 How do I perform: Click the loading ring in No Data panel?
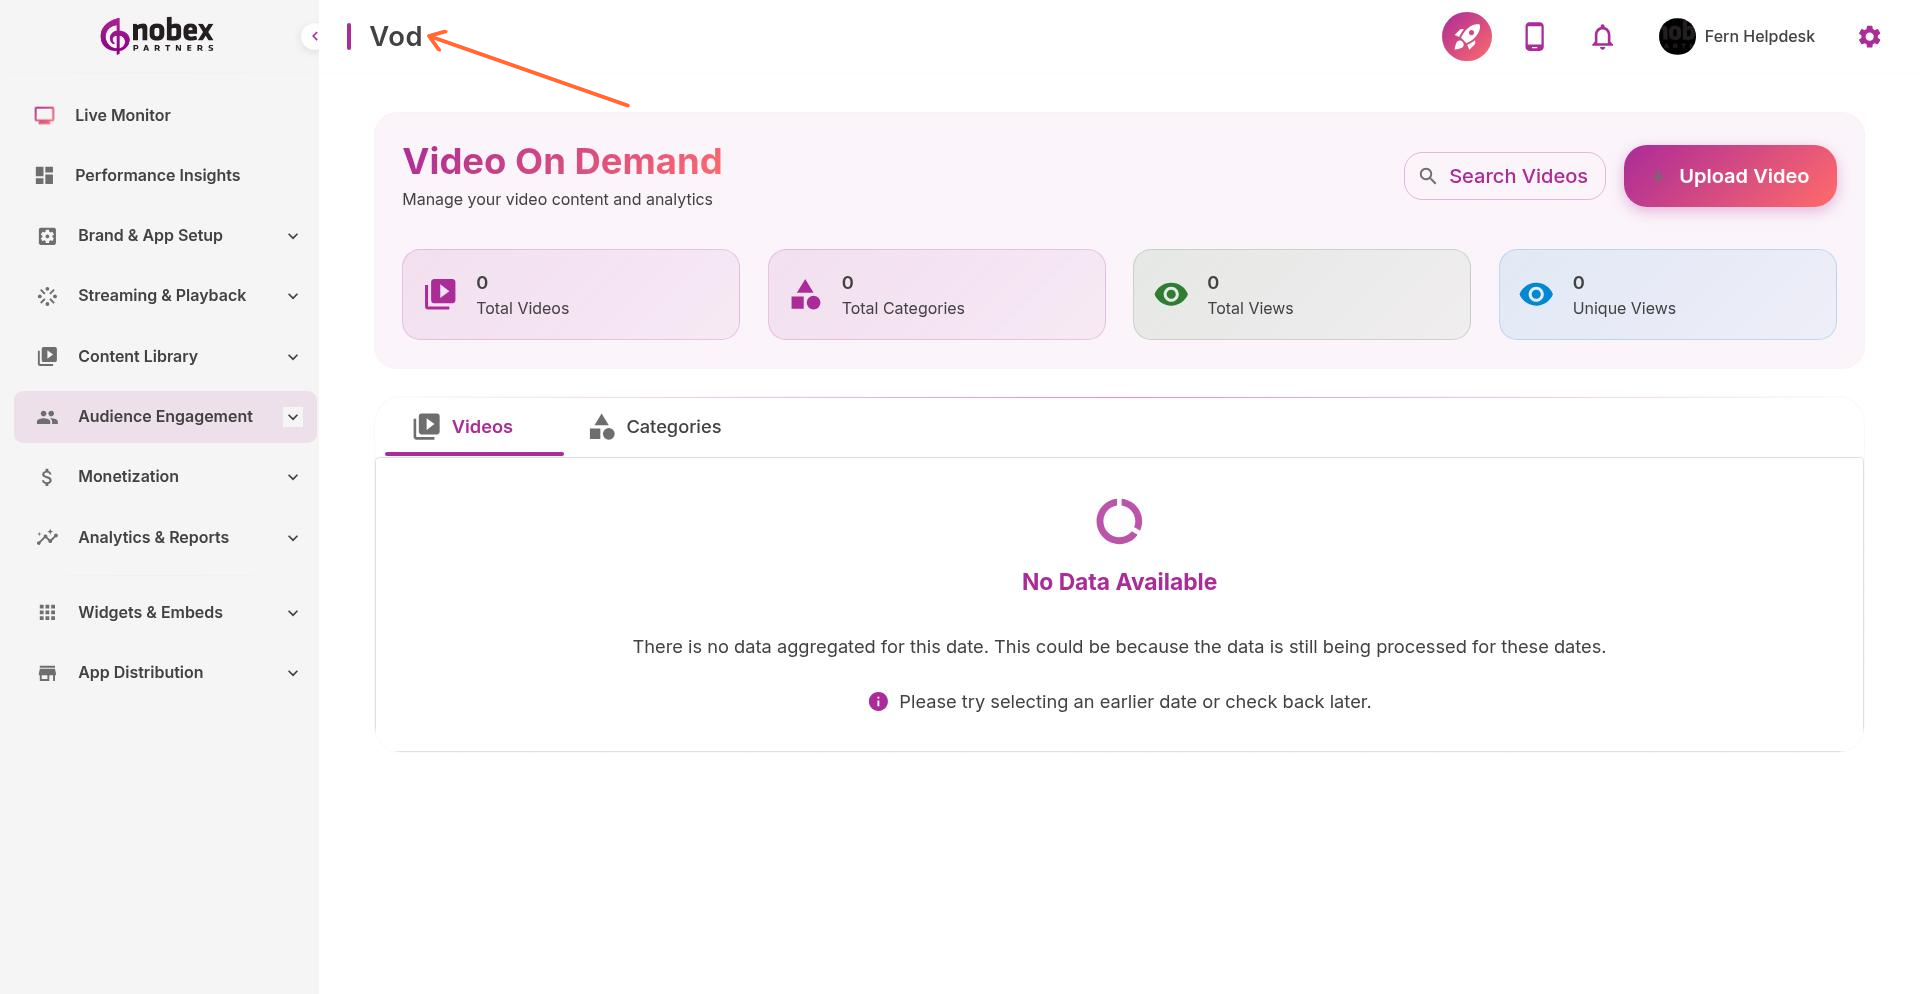[1118, 520]
